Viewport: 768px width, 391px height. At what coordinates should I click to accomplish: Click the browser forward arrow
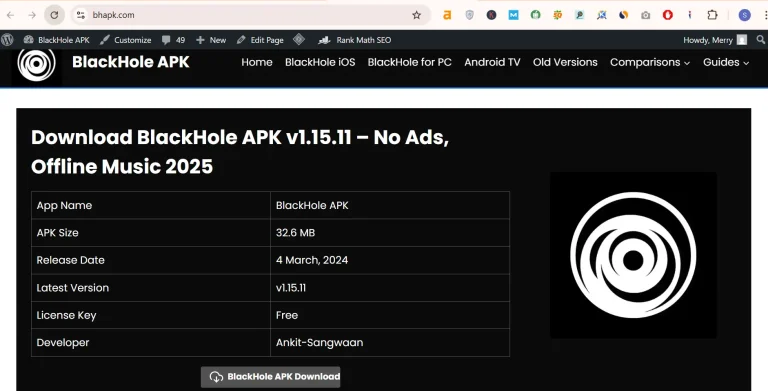32,15
